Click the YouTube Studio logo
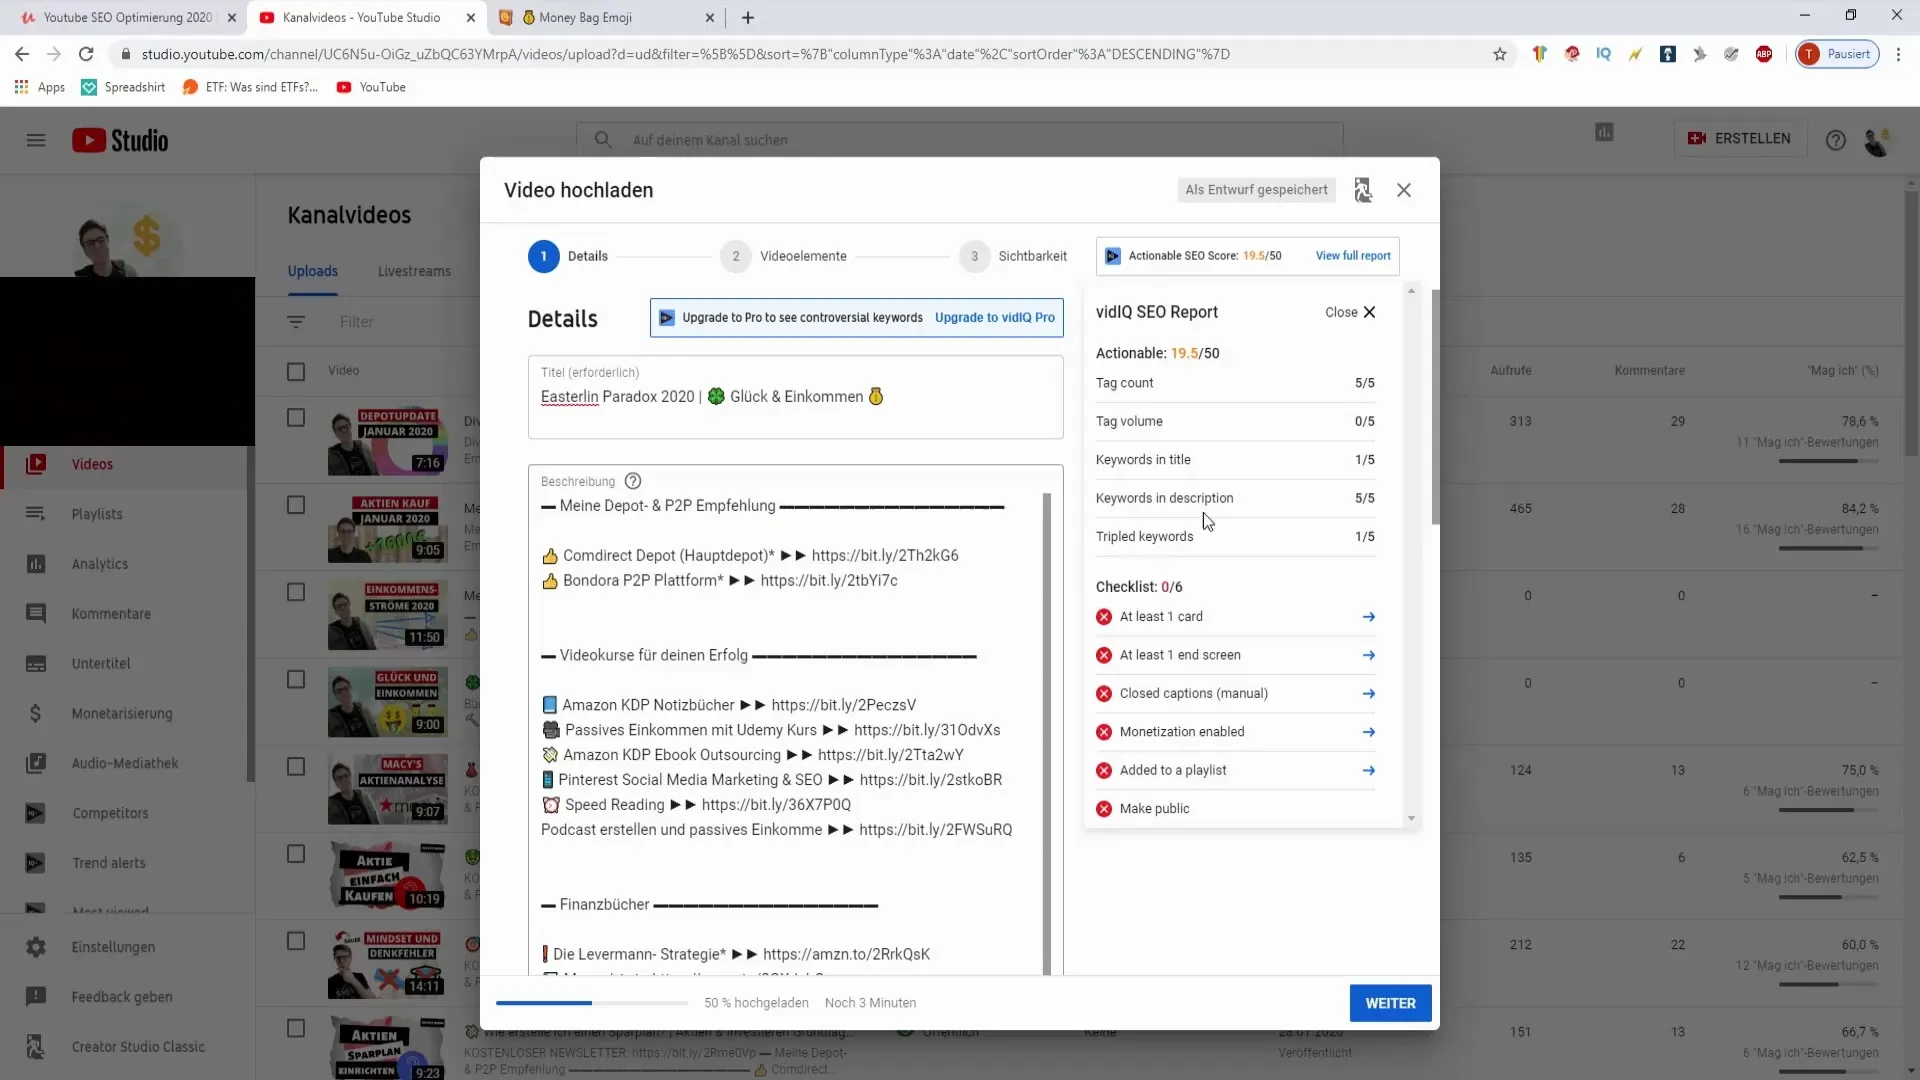This screenshot has height=1080, width=1920. pyautogui.click(x=120, y=140)
